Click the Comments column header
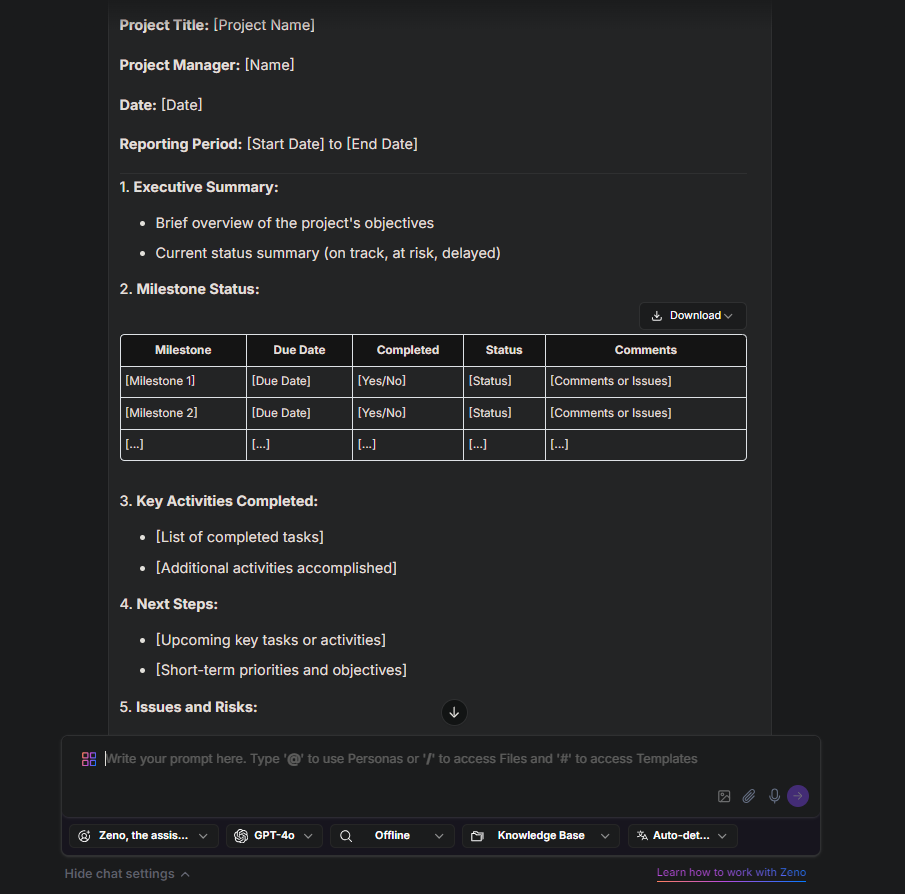The width and height of the screenshot is (905, 894). tap(645, 350)
